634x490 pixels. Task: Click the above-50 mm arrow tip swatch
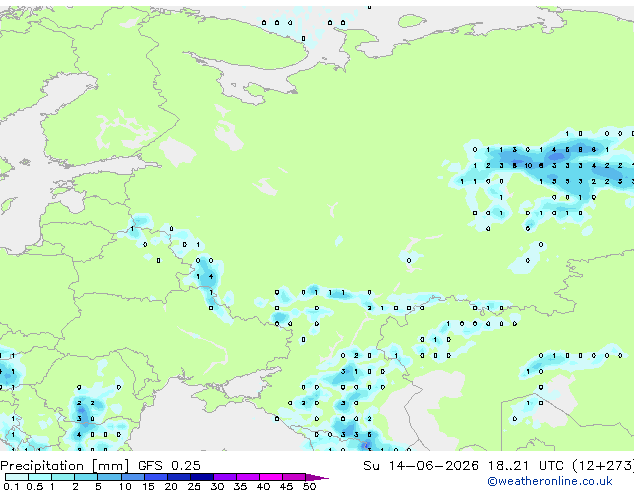pos(316,477)
